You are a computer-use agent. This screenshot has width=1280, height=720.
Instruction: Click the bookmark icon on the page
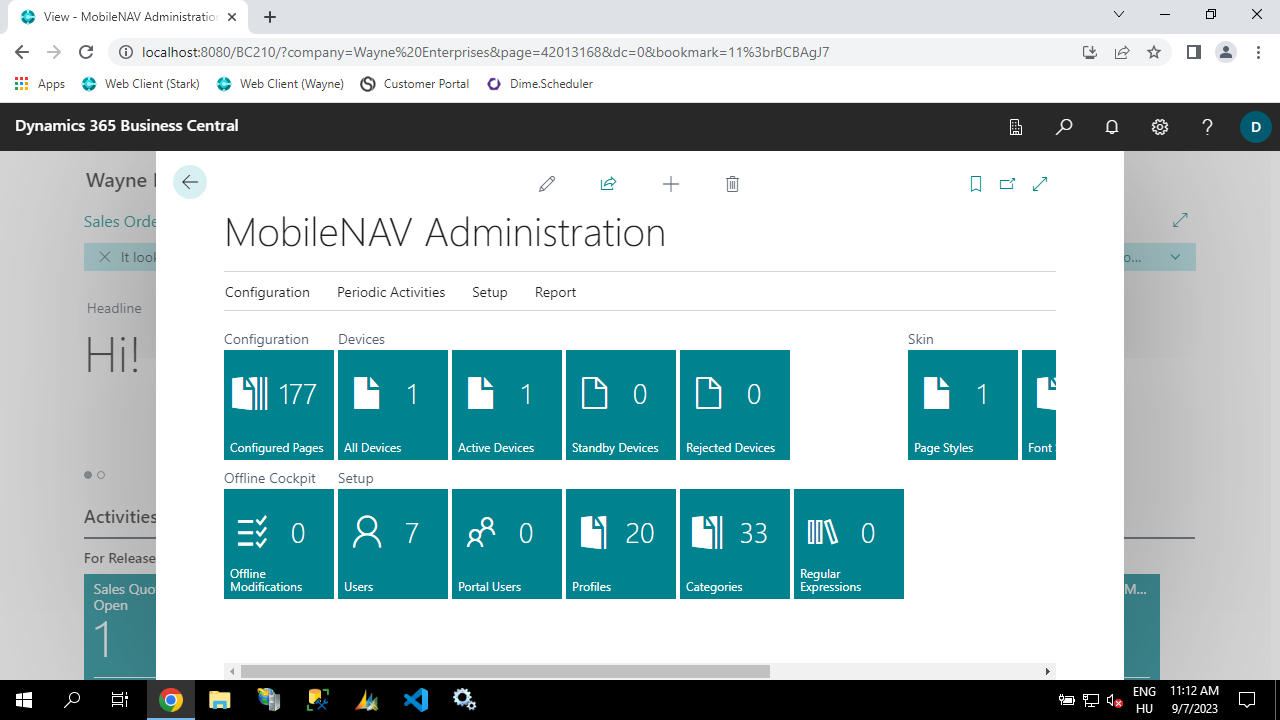976,184
